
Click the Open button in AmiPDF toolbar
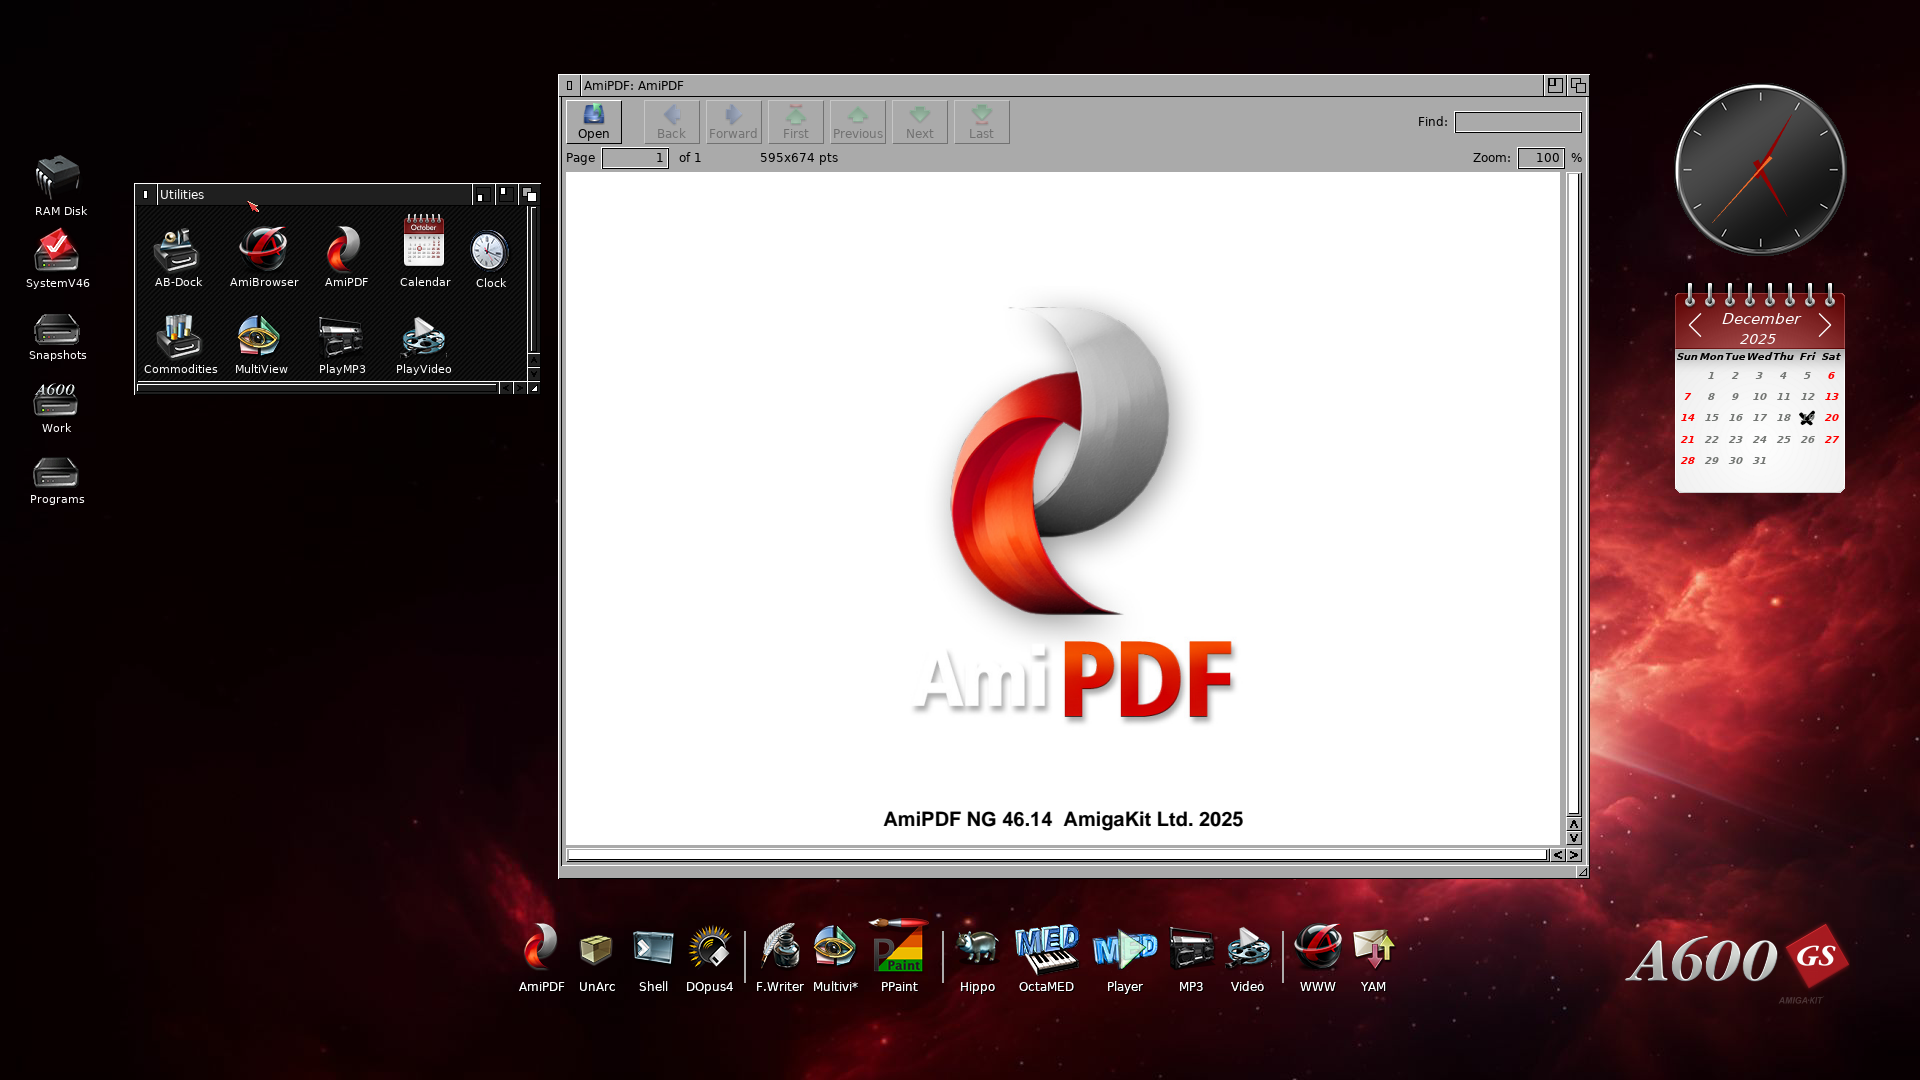click(x=593, y=121)
